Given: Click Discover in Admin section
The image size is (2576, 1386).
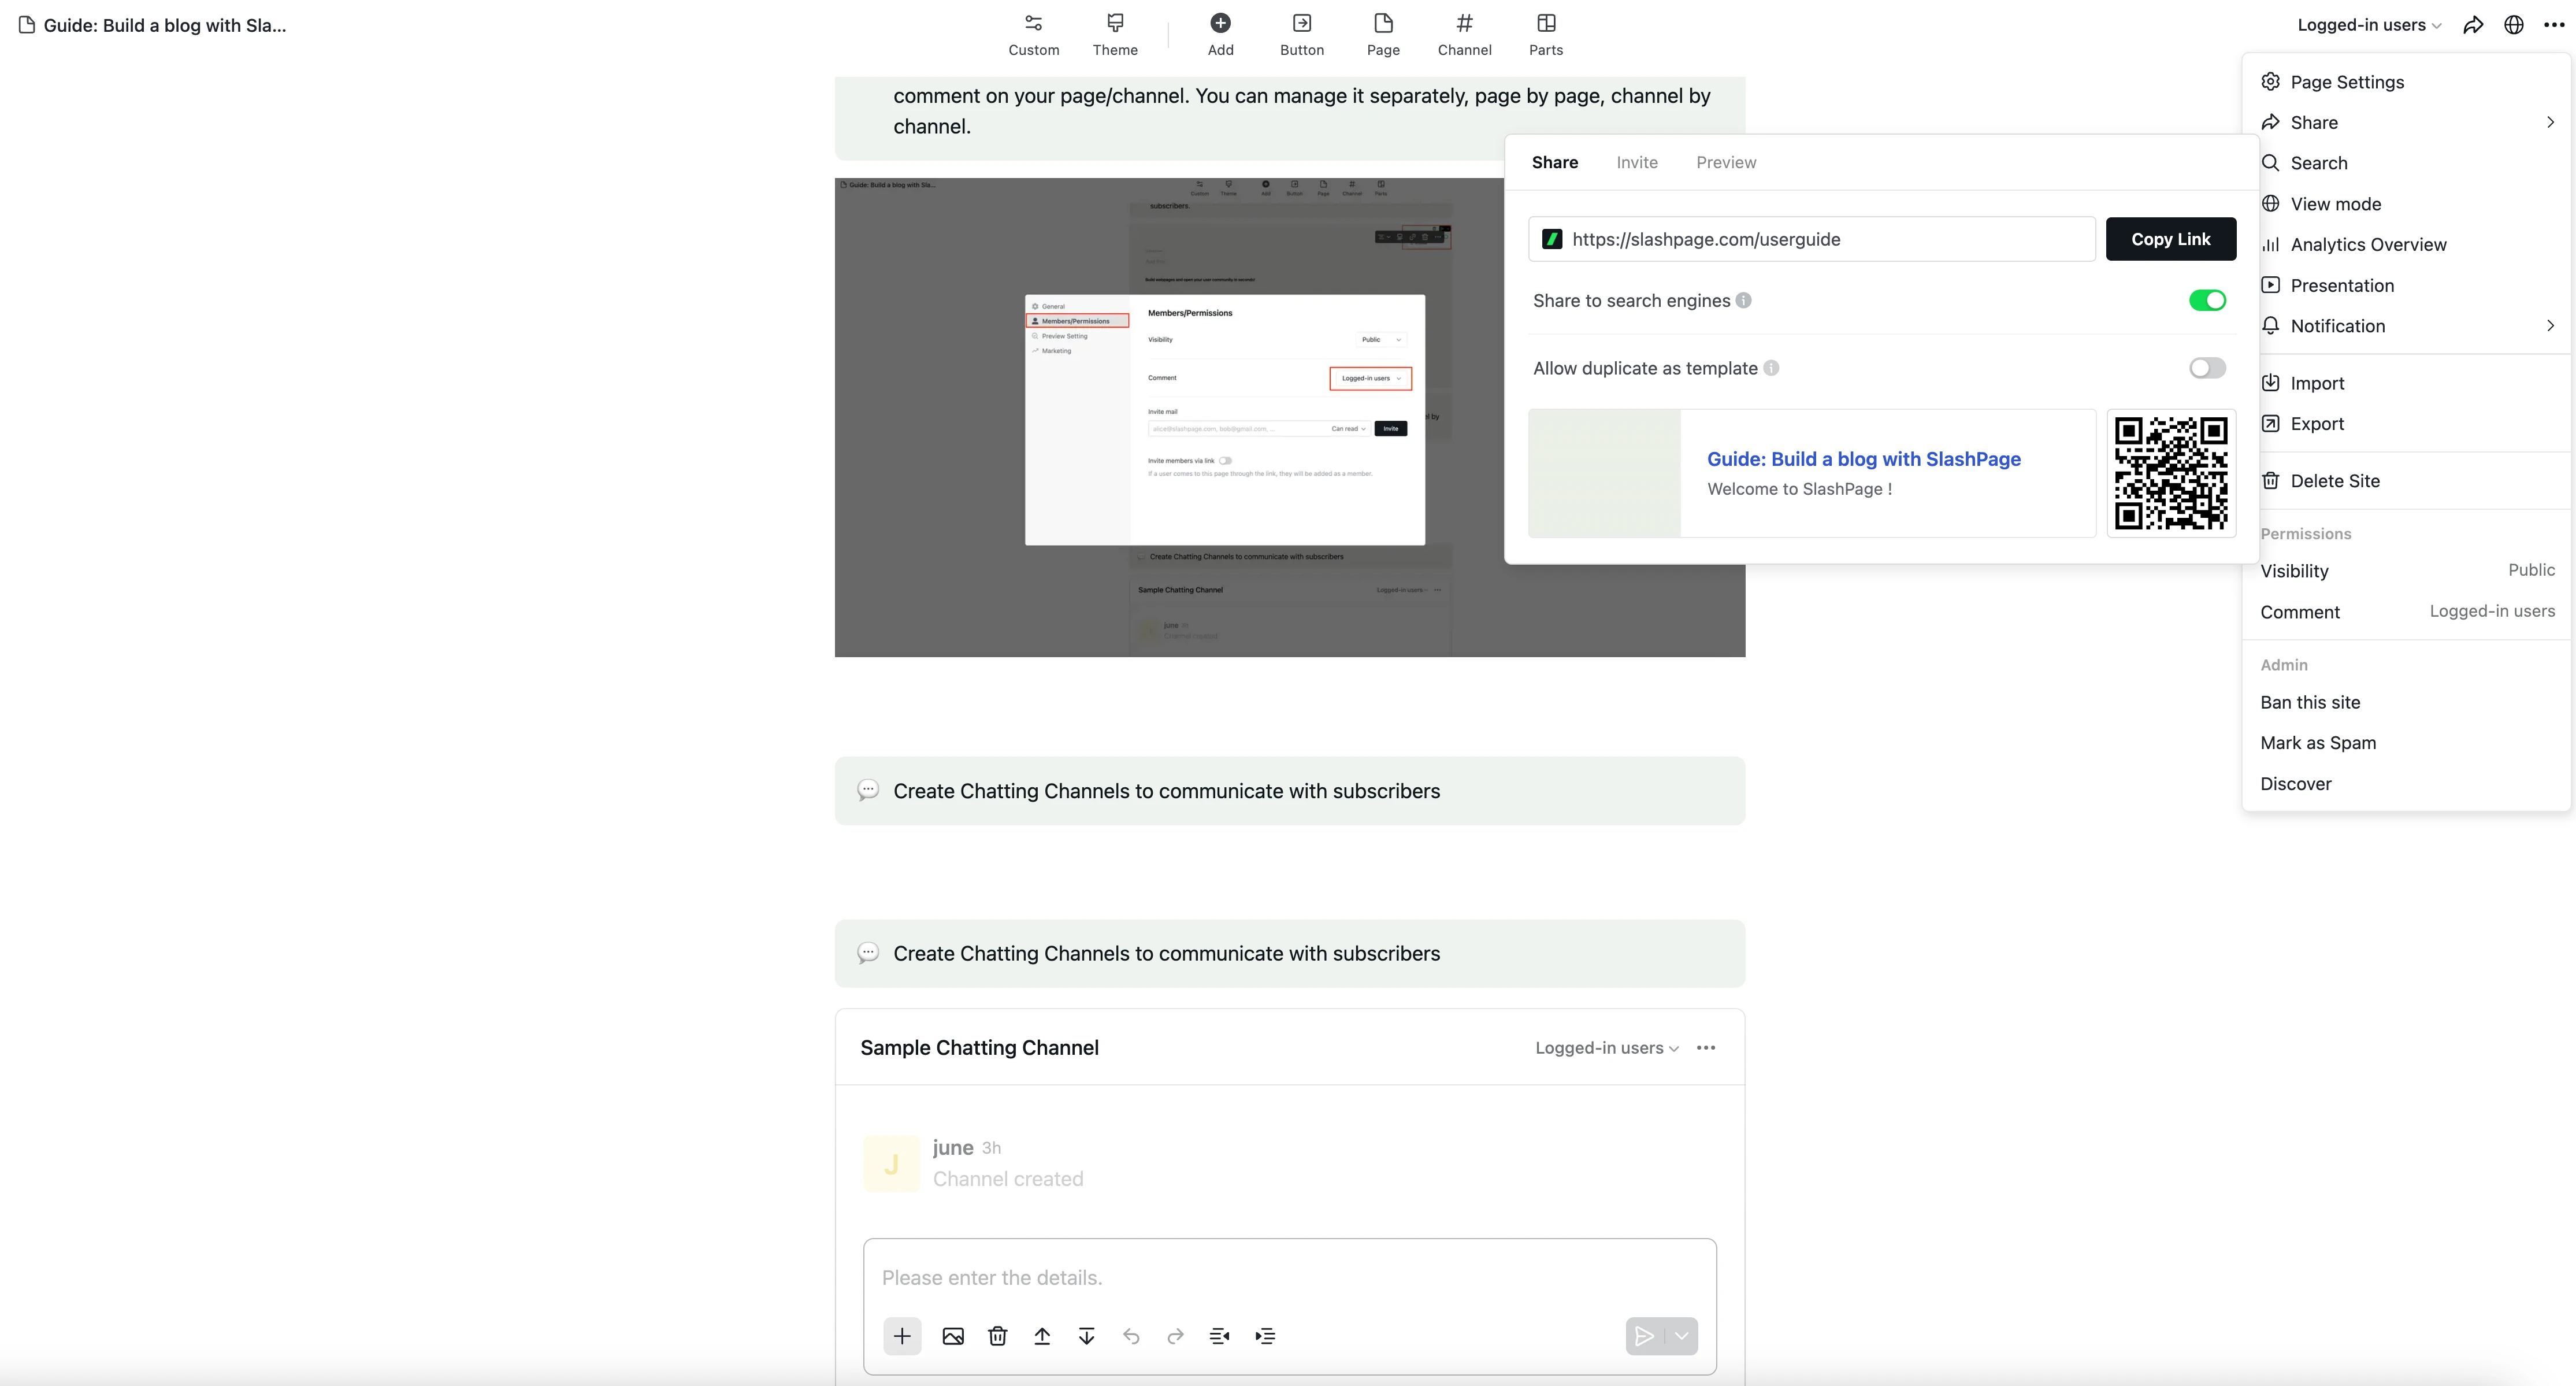Looking at the screenshot, I should (2295, 784).
